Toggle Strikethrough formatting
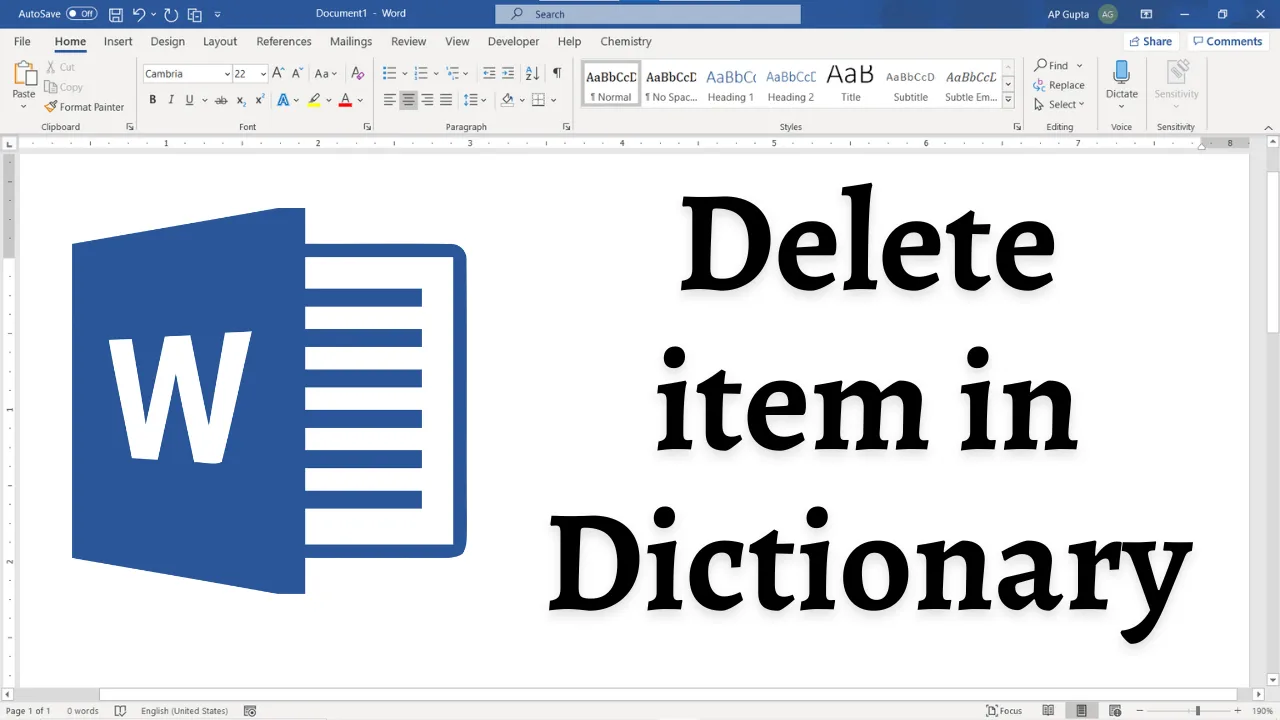This screenshot has height=720, width=1280. (221, 100)
